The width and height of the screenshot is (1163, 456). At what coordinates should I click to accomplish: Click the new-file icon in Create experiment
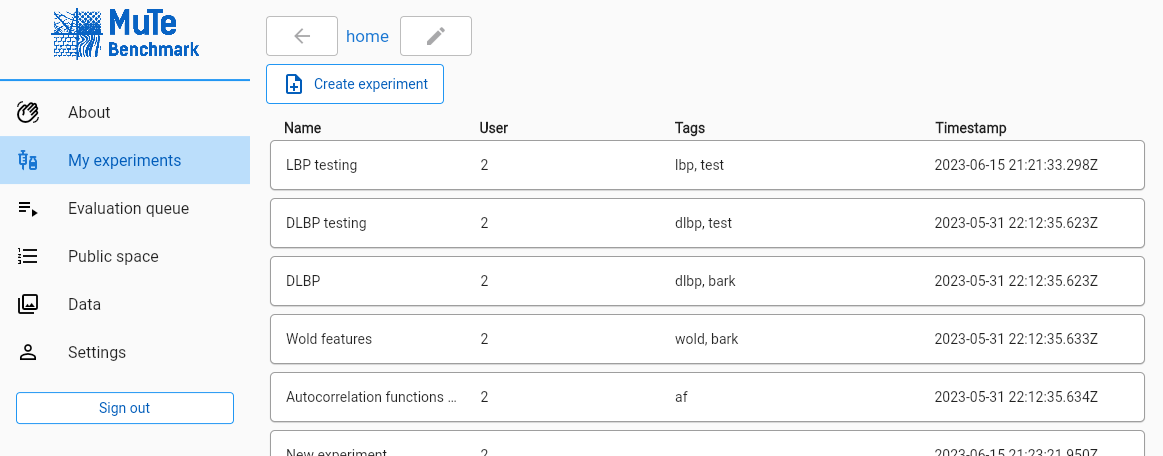[x=294, y=84]
